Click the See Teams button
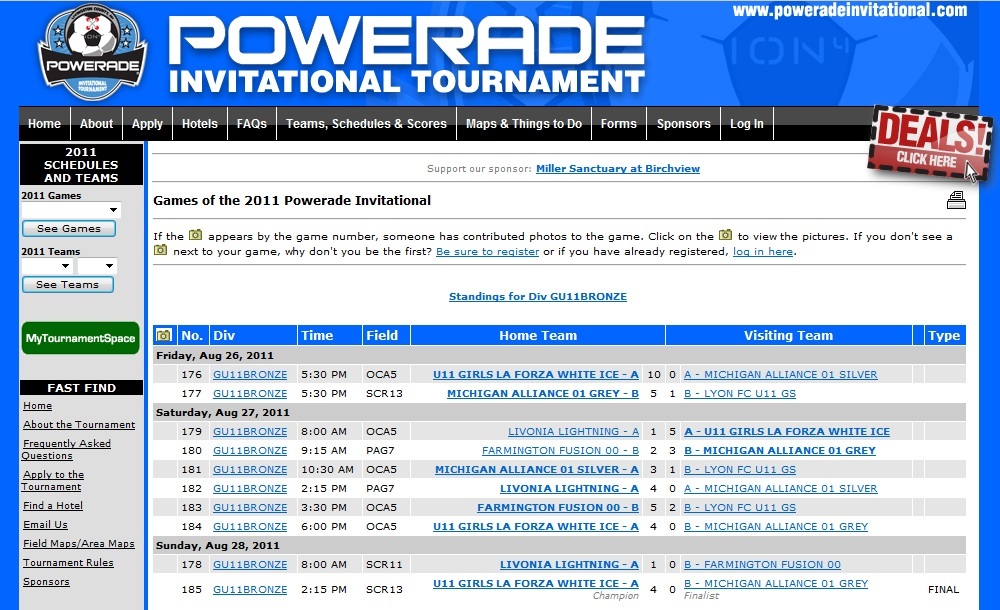Image resolution: width=1000 pixels, height=610 pixels. coord(68,285)
